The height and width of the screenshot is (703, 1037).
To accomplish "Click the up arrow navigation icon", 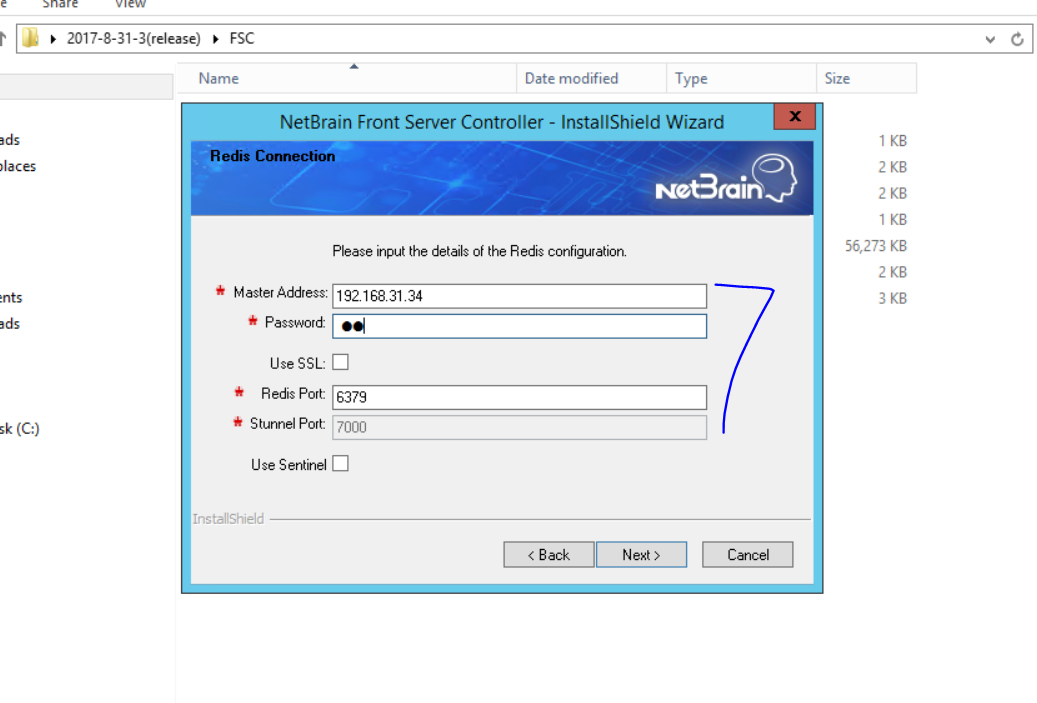I will 3,38.
